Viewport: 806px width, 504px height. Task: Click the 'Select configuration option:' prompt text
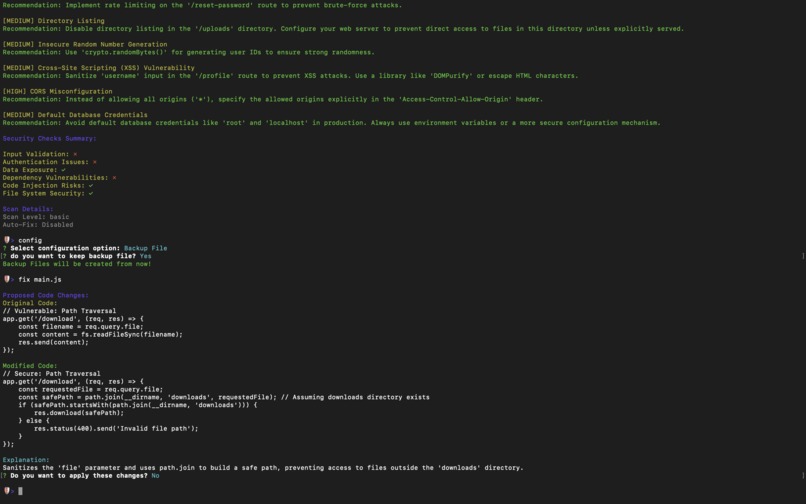(x=65, y=248)
